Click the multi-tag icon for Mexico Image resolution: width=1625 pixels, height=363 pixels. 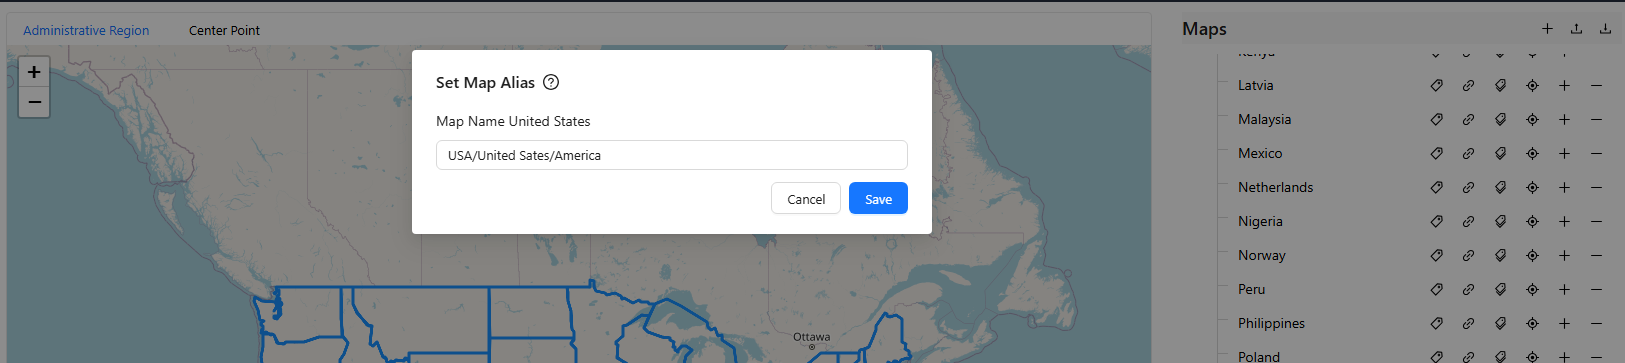pyautogui.click(x=1500, y=153)
